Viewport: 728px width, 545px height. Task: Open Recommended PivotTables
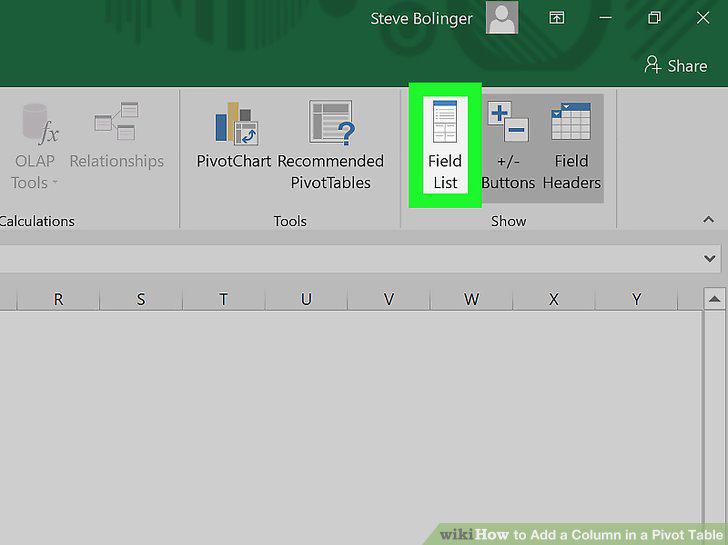(331, 146)
